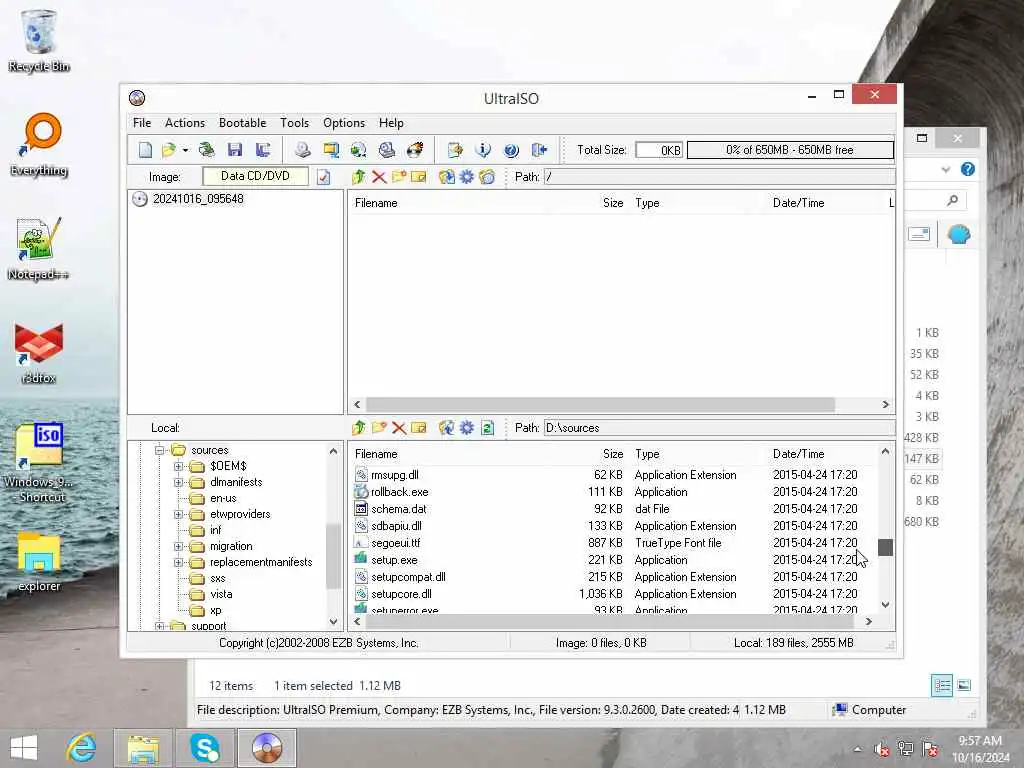Click the Data CD/DVD image type box
Screen dimensions: 1024x768
point(255,176)
